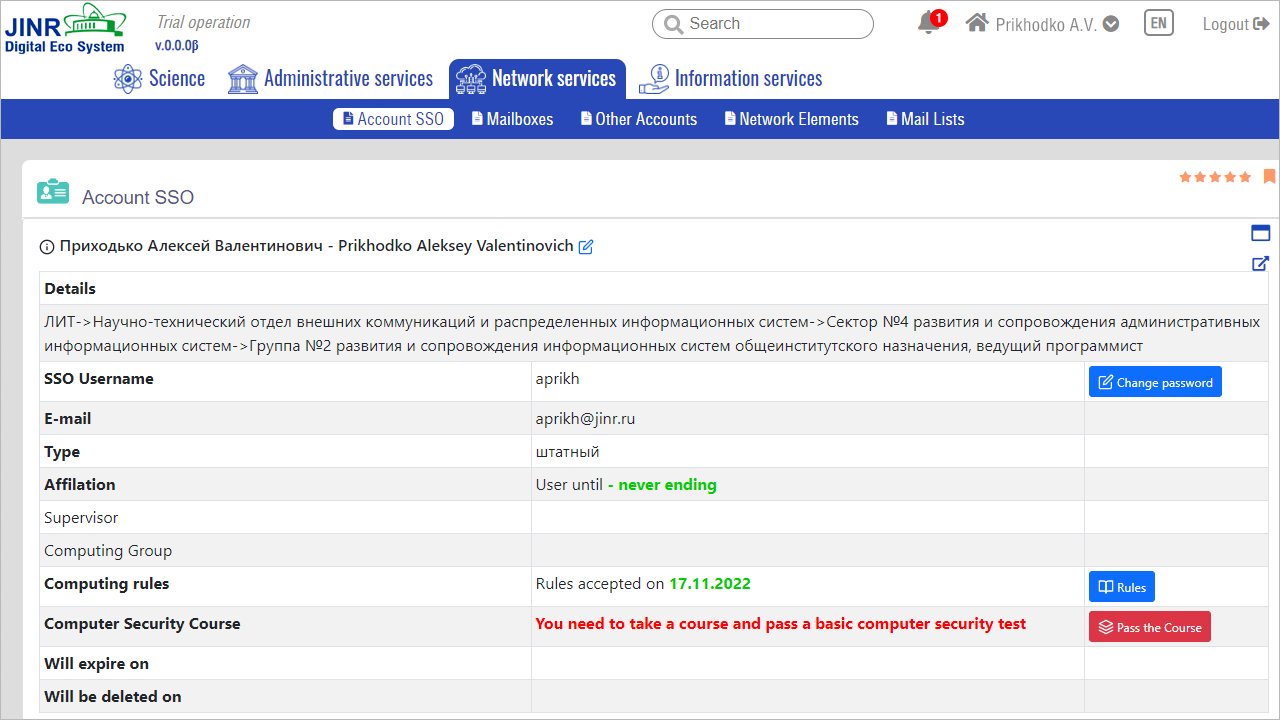Click the notification bell icon
Image resolution: width=1280 pixels, height=720 pixels.
(928, 24)
